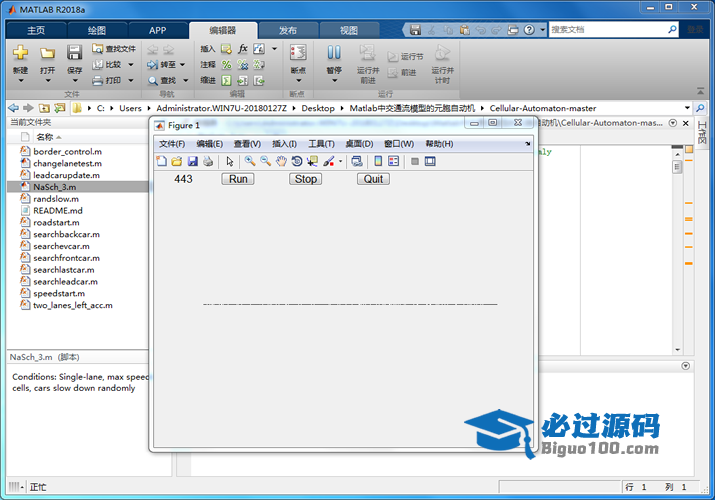This screenshot has height=500, width=715.
Task: Open the 帮助(H) menu in Figure 1
Action: pos(439,144)
